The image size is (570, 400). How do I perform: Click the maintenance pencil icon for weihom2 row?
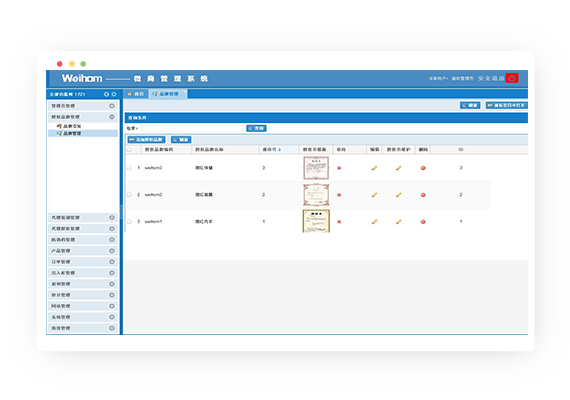tap(399, 195)
